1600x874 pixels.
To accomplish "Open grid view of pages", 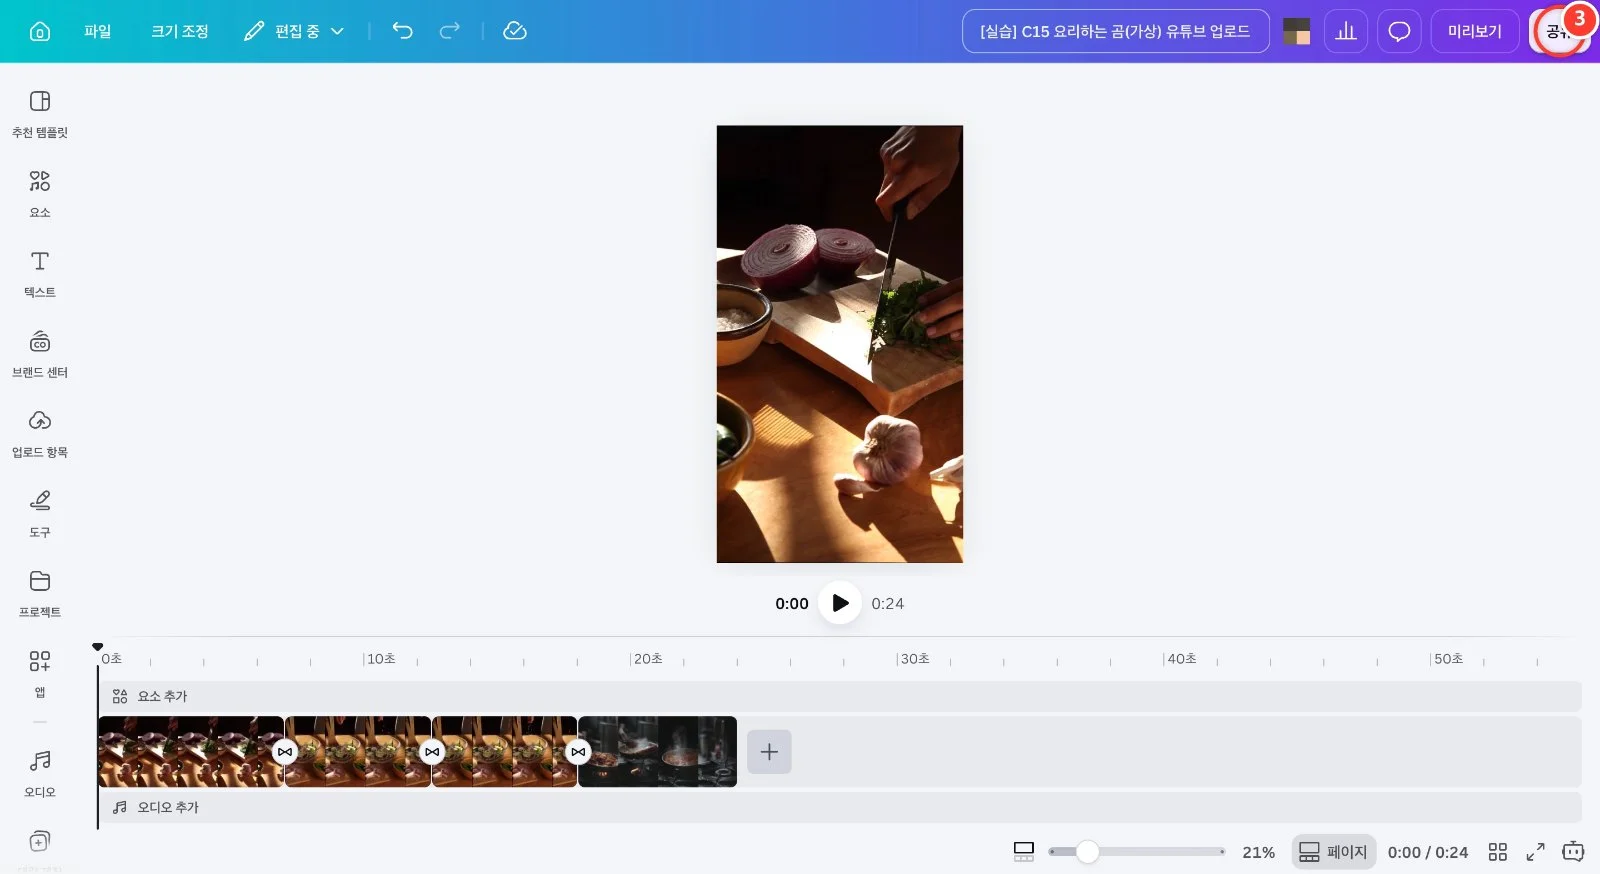I will (x=1497, y=852).
